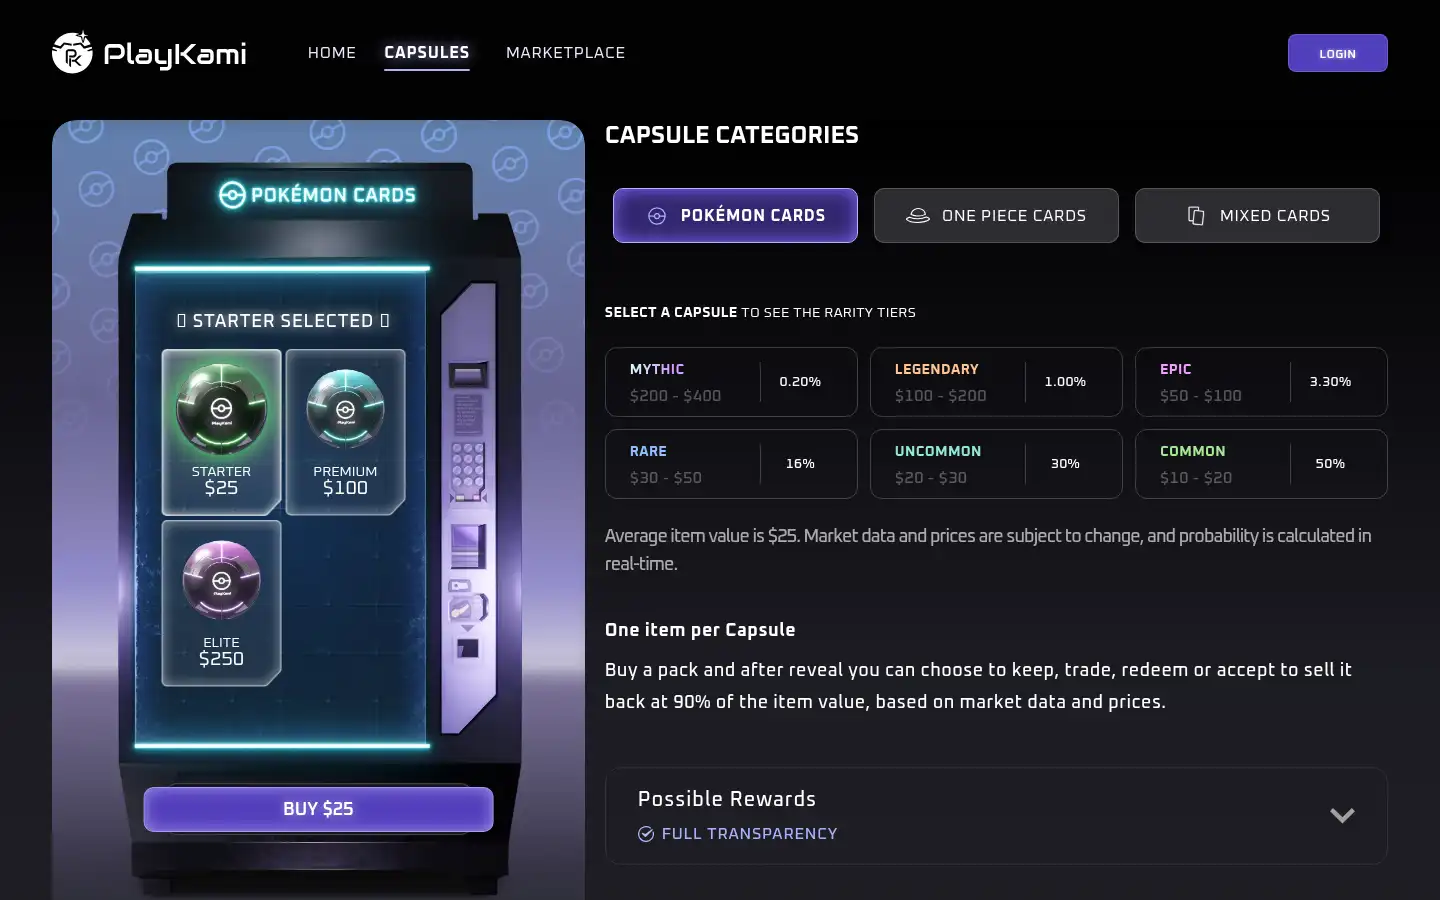Screen dimensions: 1440x900
Task: Open the Home page
Action: pos(332,53)
